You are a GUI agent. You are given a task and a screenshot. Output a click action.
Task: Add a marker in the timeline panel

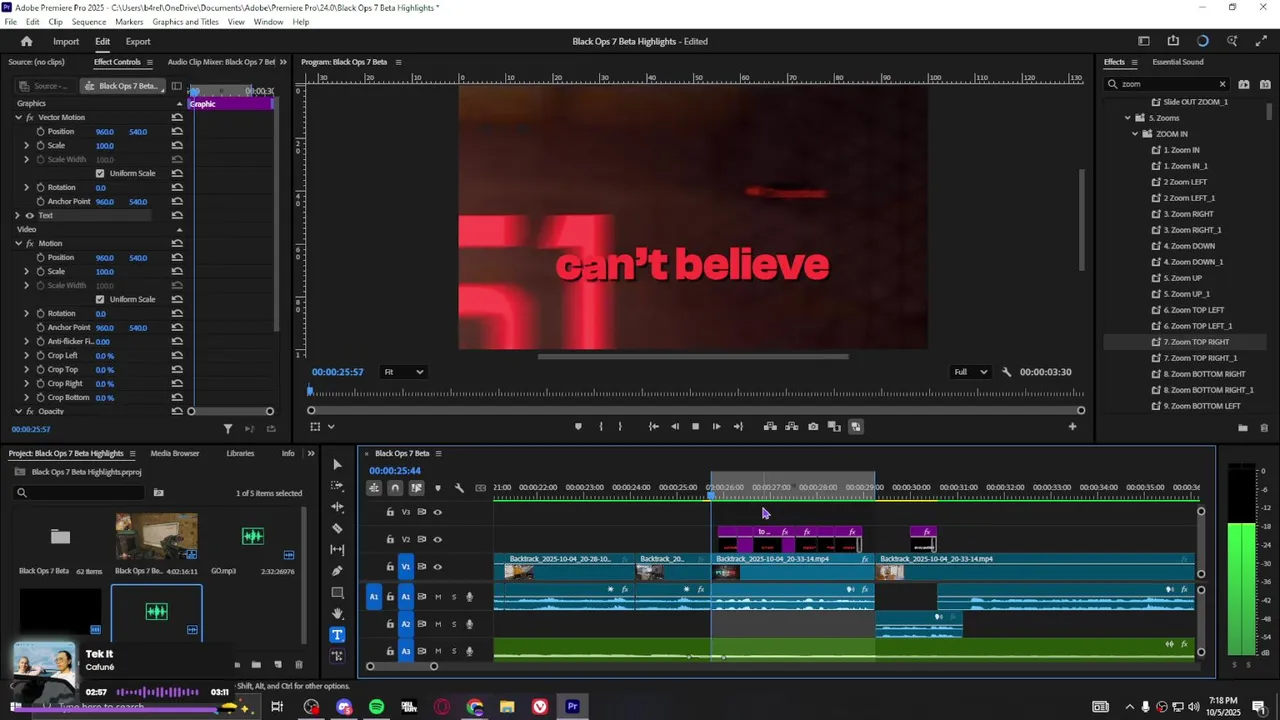click(x=437, y=488)
